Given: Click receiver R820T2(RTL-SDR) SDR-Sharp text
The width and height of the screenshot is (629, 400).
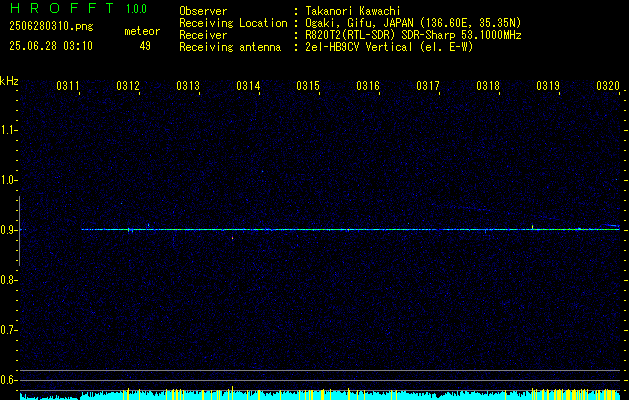Looking at the screenshot, I should 413,35.
